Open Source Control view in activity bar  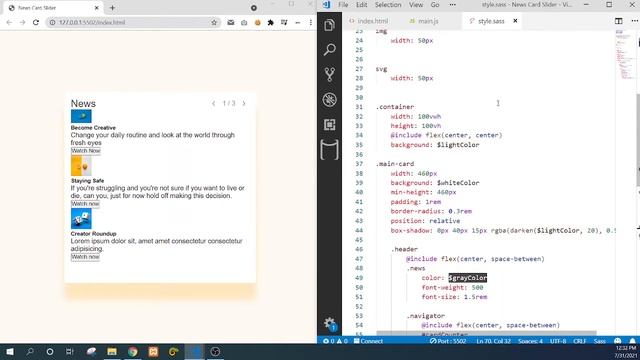point(329,74)
